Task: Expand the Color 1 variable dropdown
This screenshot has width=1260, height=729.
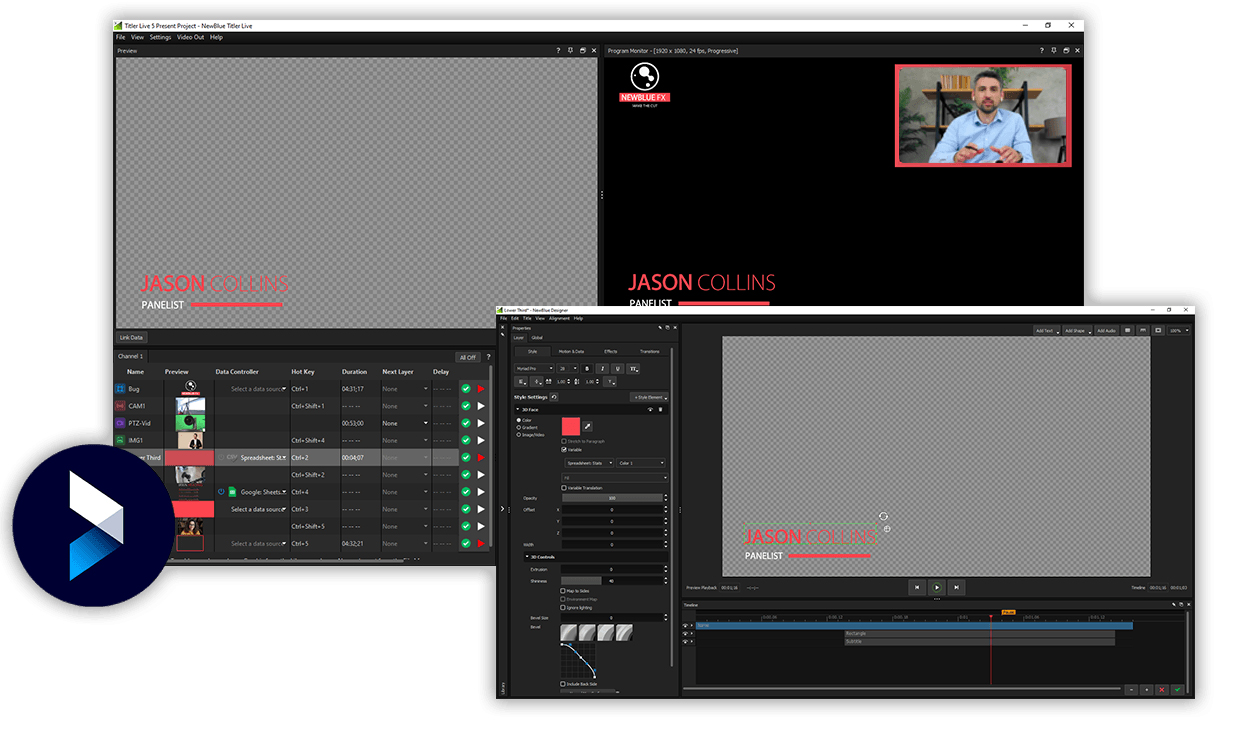Action: click(x=640, y=463)
